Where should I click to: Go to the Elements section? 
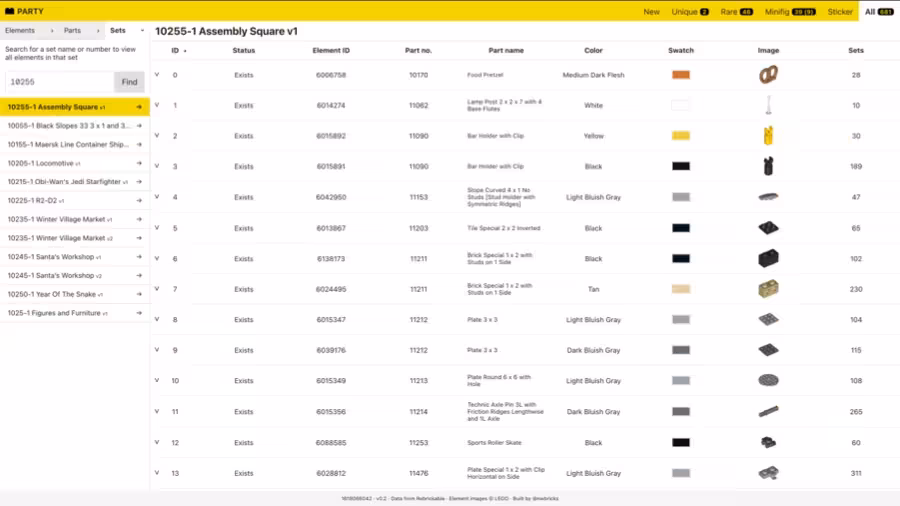[20, 30]
